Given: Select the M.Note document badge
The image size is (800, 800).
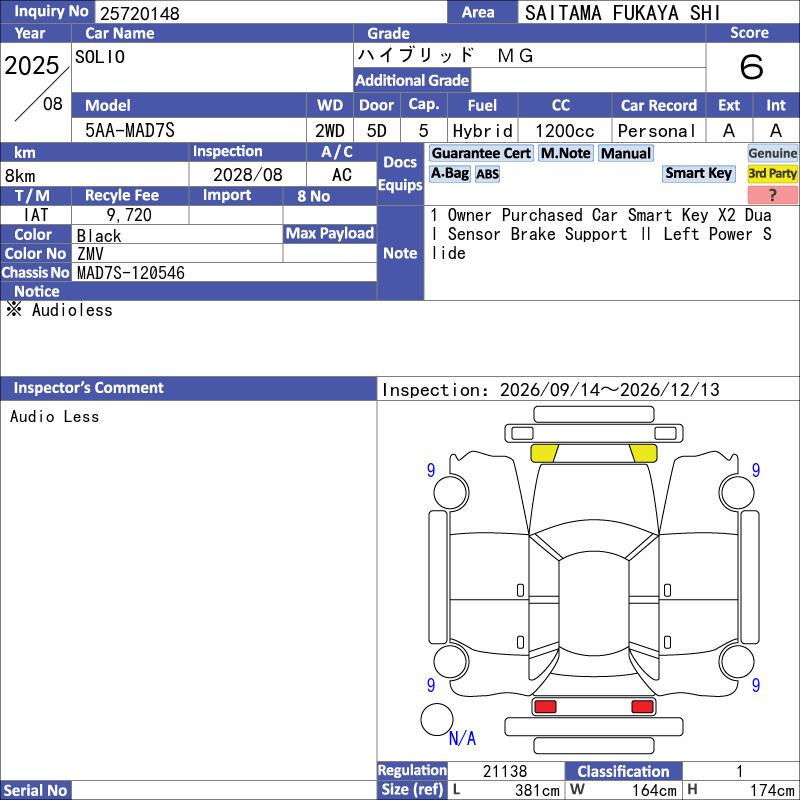Looking at the screenshot, I should coord(566,153).
